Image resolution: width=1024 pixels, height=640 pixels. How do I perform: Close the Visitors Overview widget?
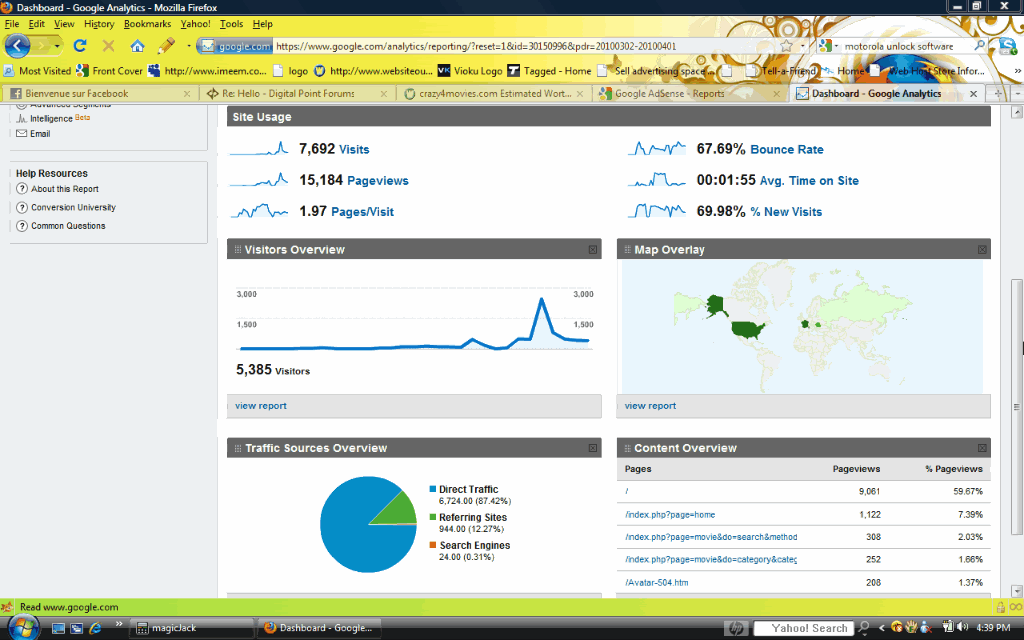[592, 249]
